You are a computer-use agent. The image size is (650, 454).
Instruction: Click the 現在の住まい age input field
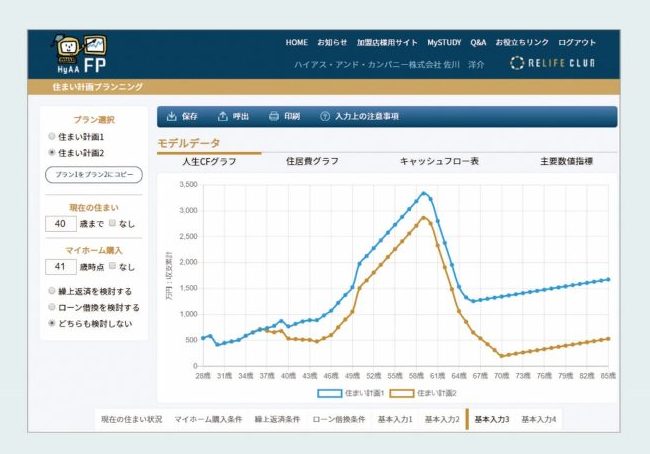(x=60, y=224)
